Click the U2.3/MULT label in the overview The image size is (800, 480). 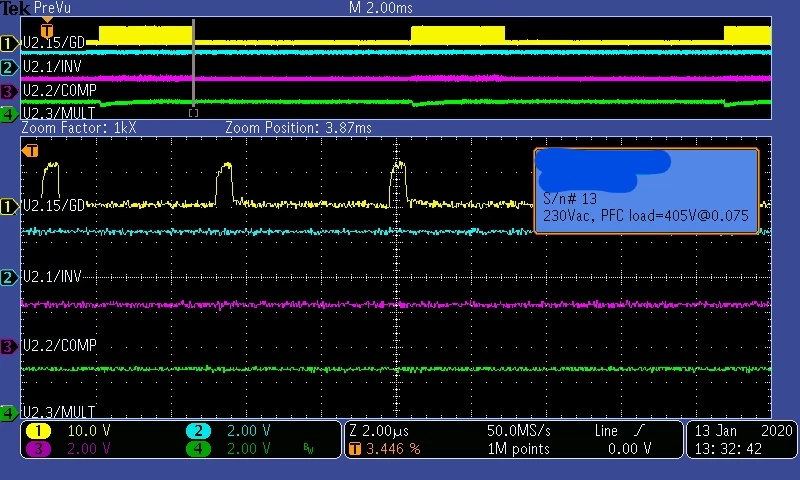pos(59,113)
